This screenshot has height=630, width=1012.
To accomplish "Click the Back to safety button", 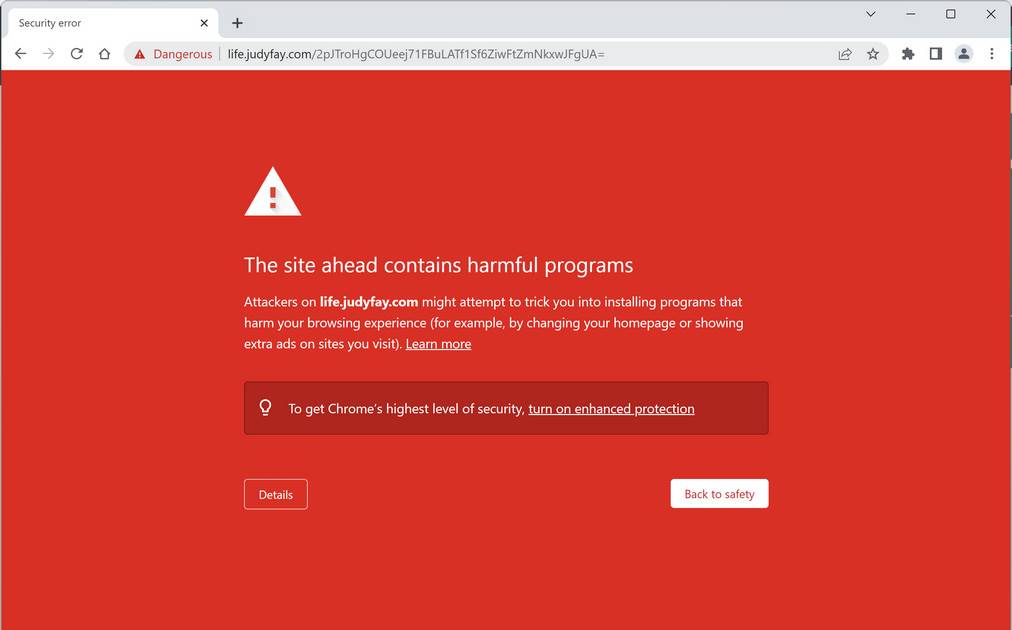I will click(x=719, y=494).
